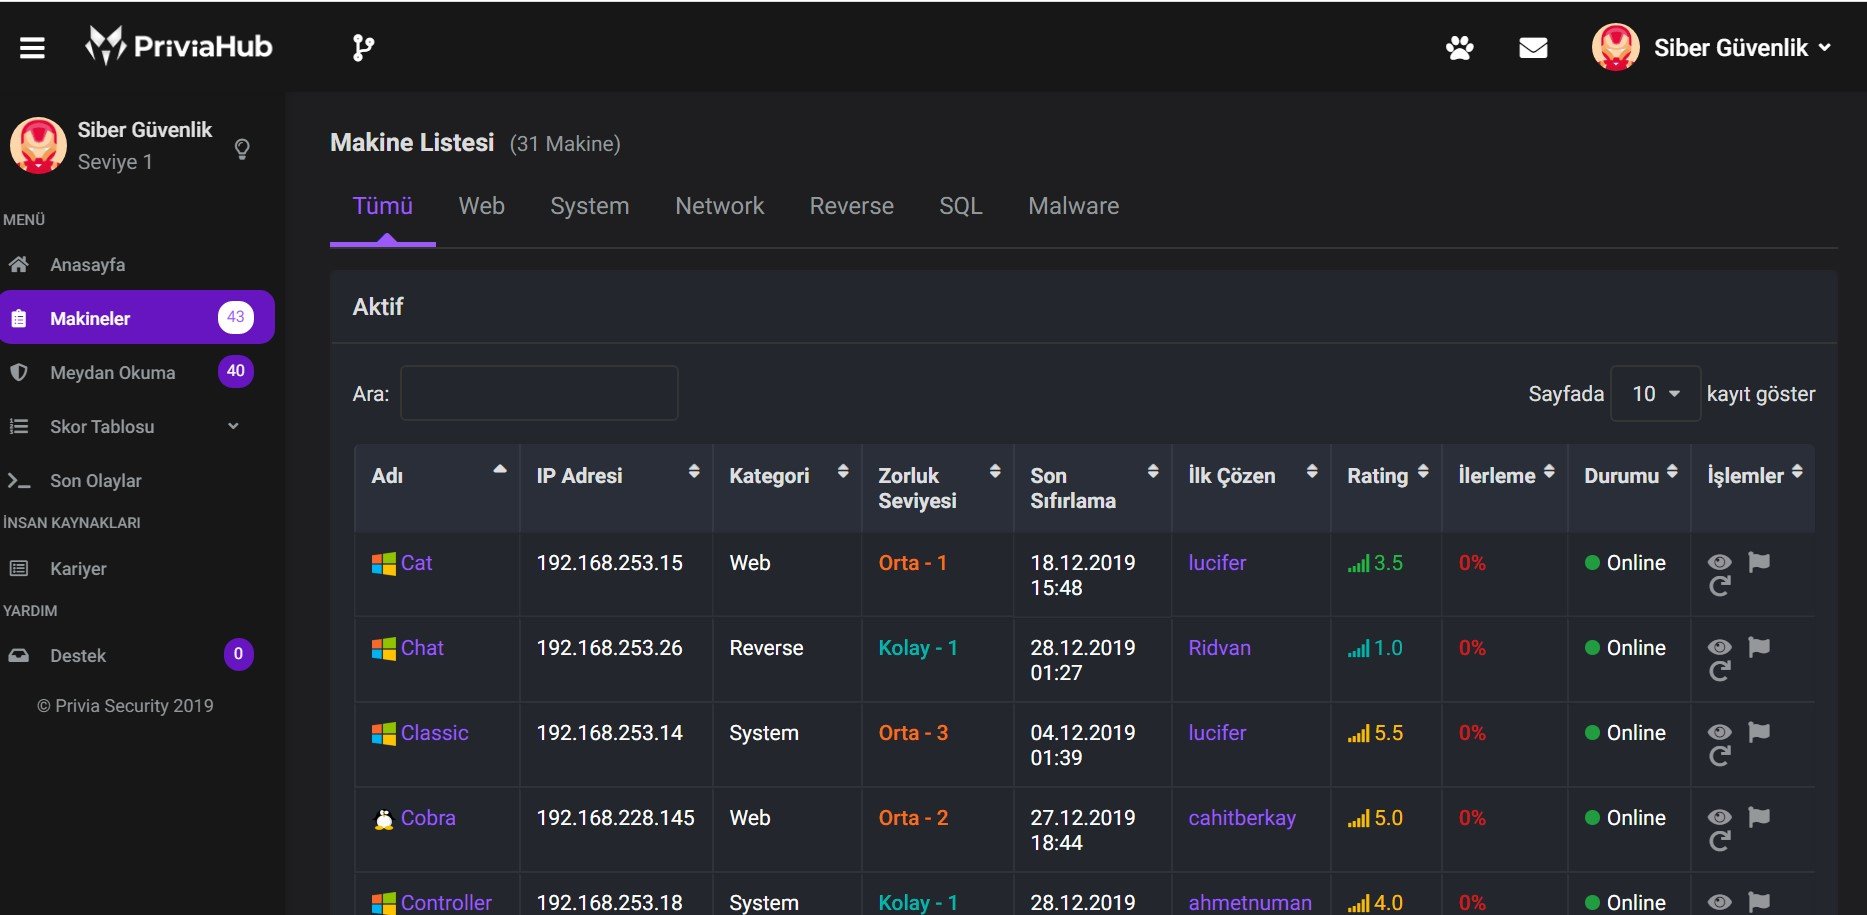Open the Makineler menu item
This screenshot has height=915, width=1867.
click(x=137, y=318)
